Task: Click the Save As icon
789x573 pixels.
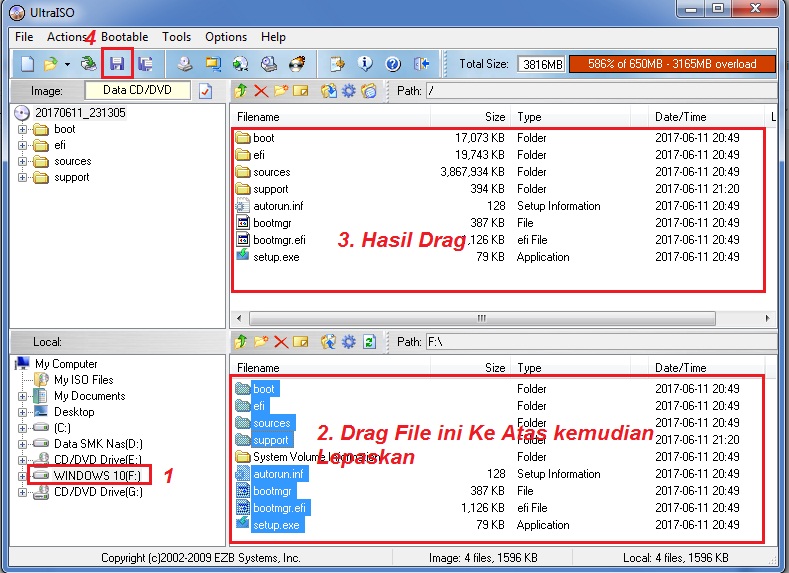Action: [145, 64]
